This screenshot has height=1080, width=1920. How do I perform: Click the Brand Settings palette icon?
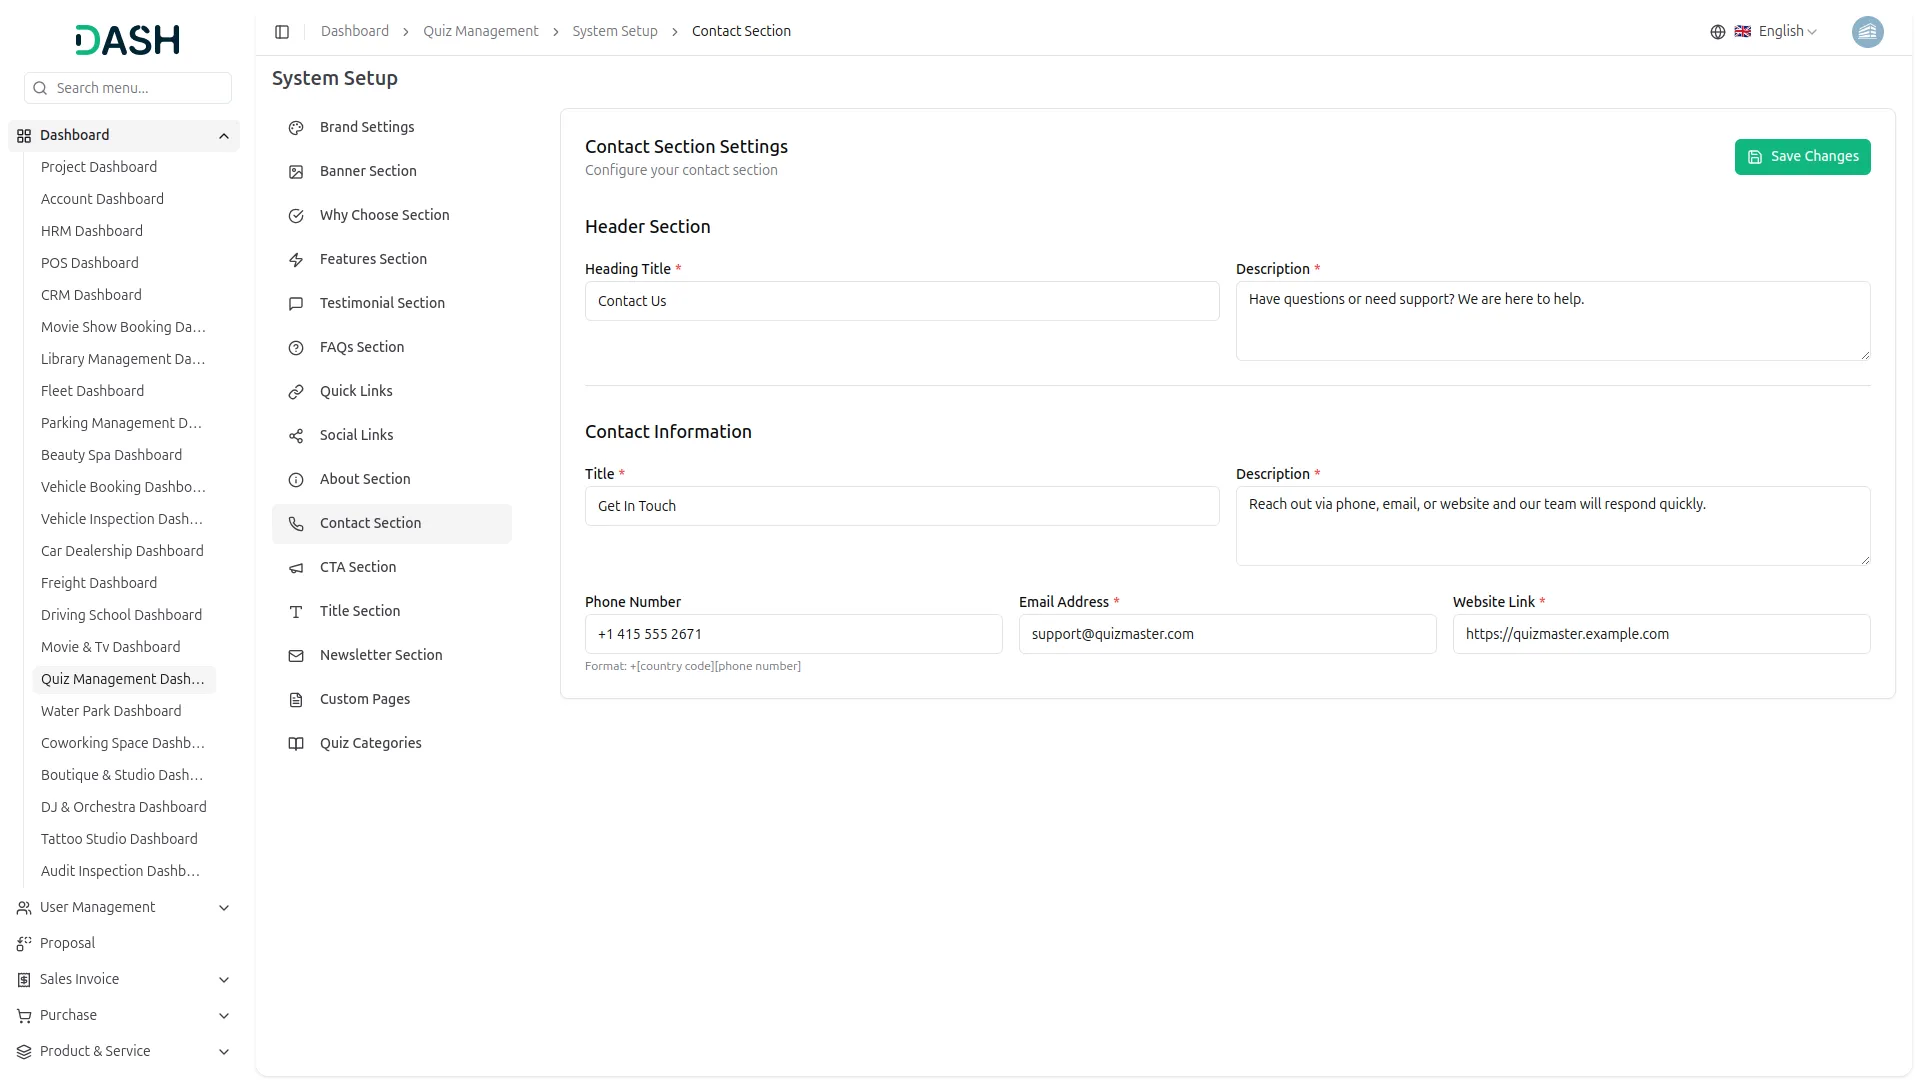click(x=296, y=128)
